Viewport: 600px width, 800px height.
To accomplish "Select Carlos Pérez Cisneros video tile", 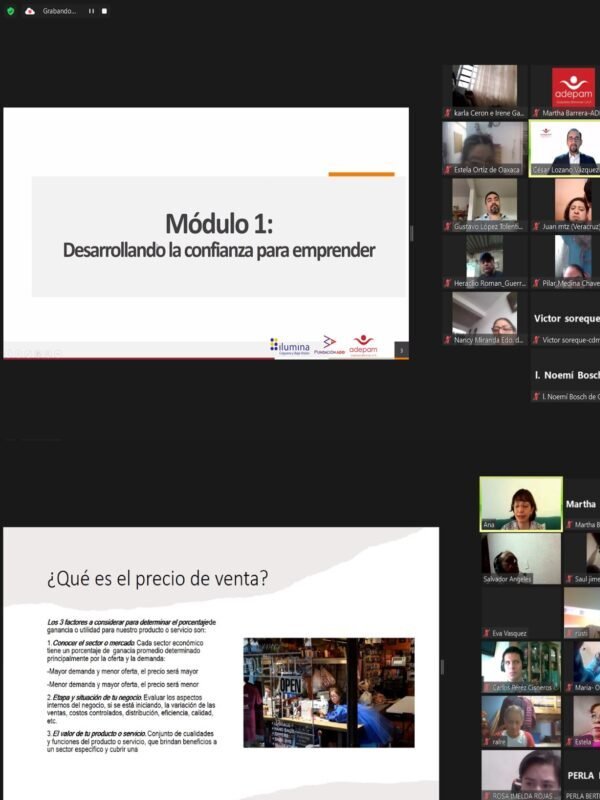I will [521, 667].
